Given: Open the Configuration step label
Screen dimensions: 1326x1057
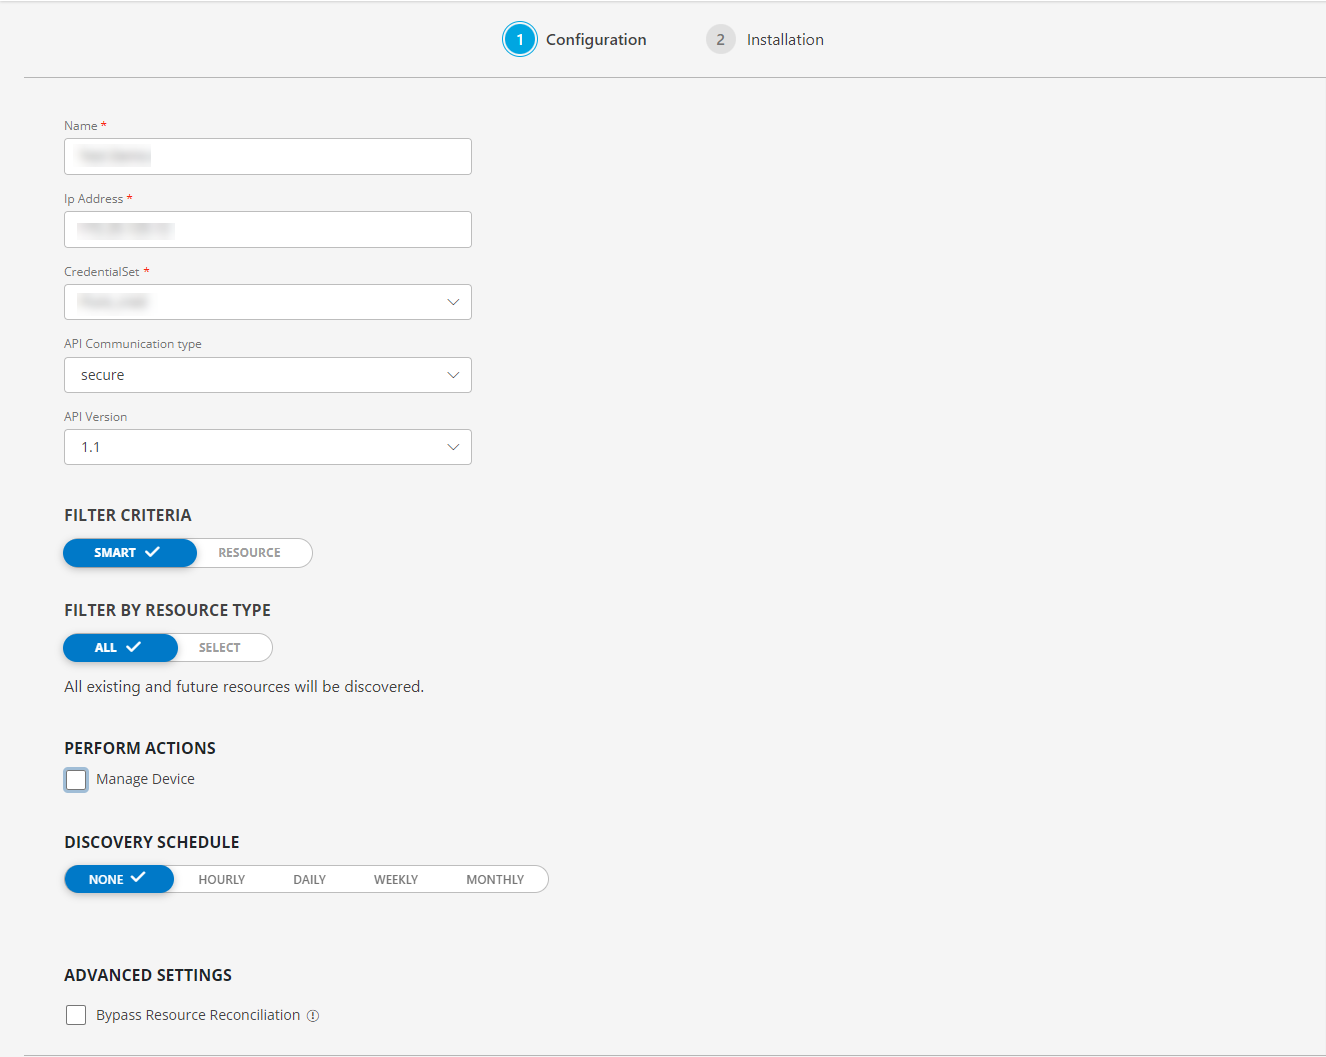Looking at the screenshot, I should [x=596, y=40].
